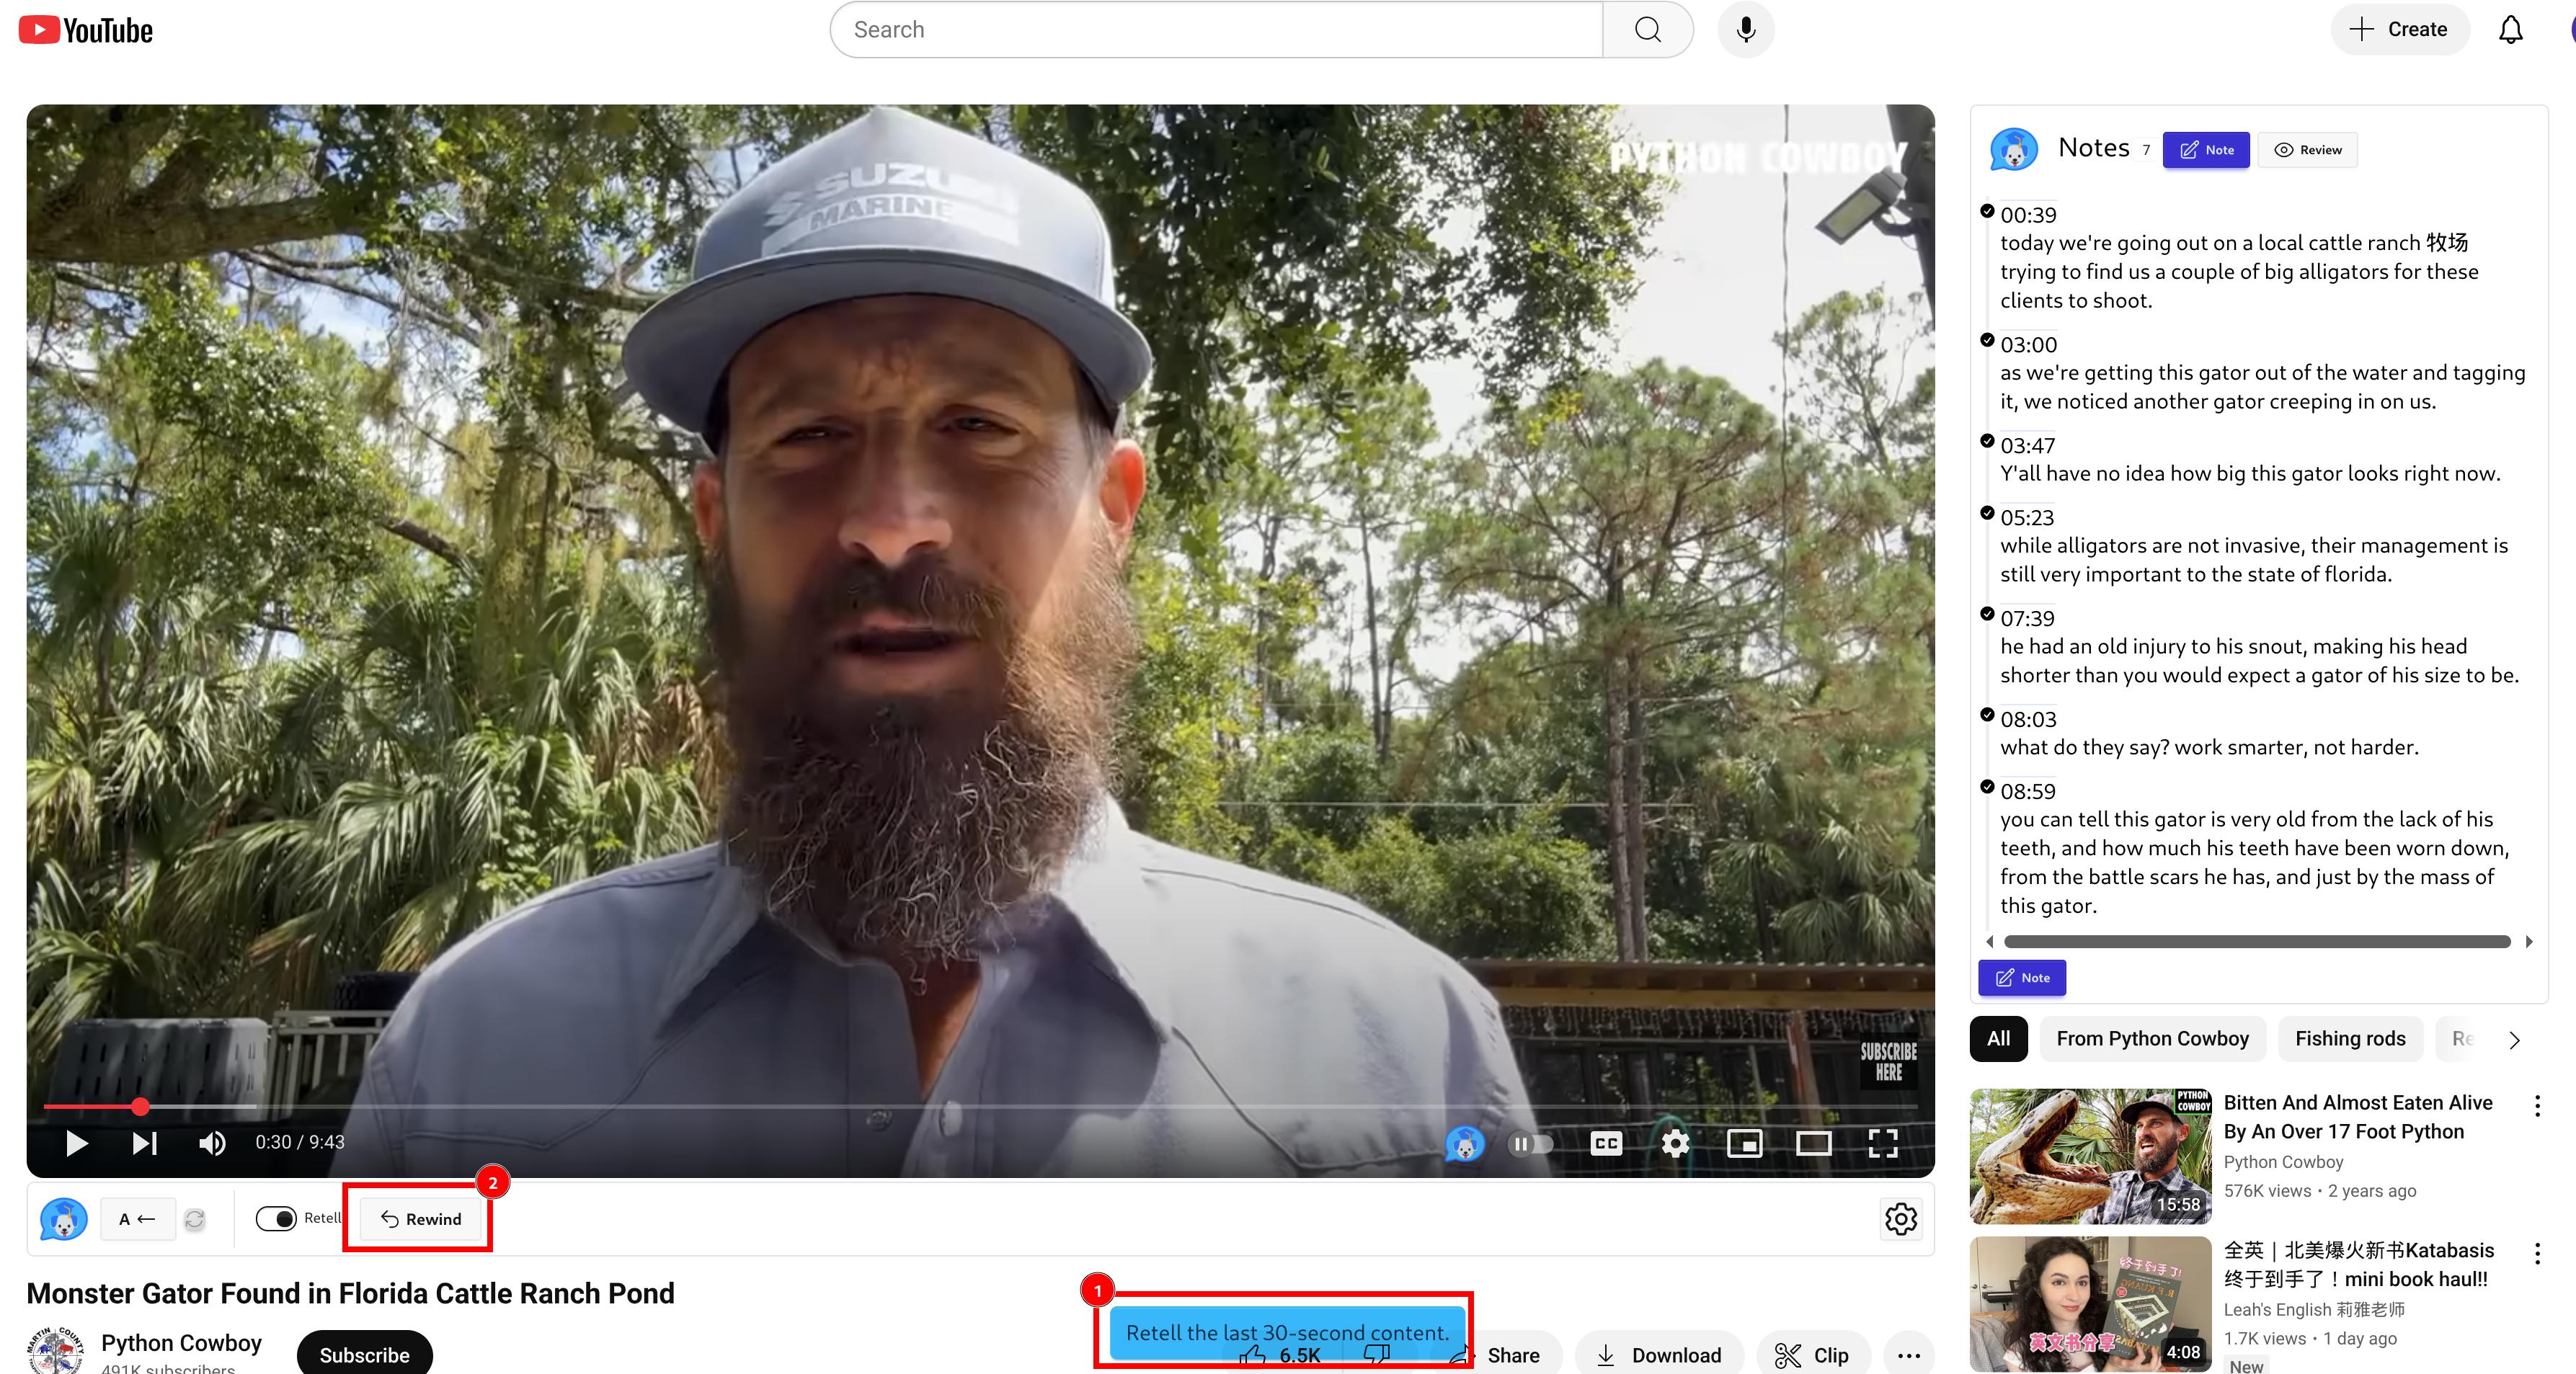The image size is (2576, 1374).
Task: Open options menu for Bitten And Almost Eaten video
Action: 2537,1106
